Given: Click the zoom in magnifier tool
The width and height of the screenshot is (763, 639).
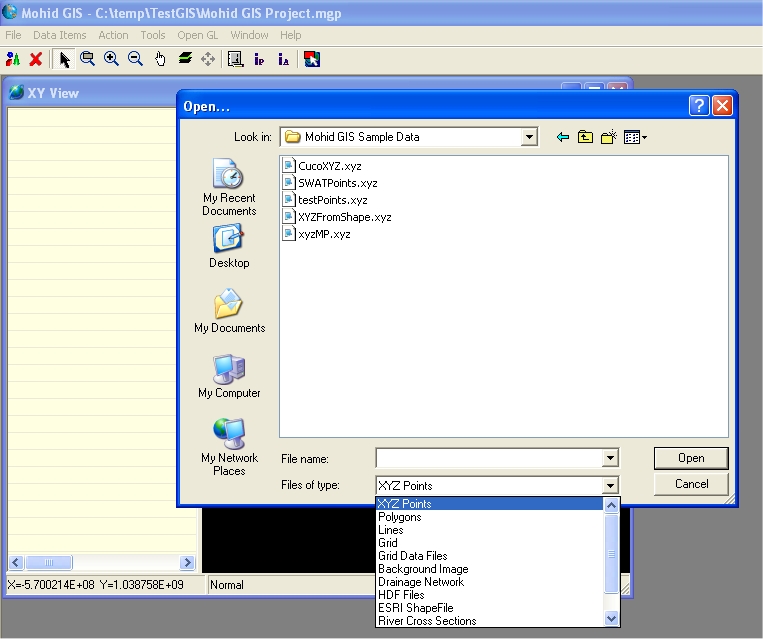Looking at the screenshot, I should [111, 59].
